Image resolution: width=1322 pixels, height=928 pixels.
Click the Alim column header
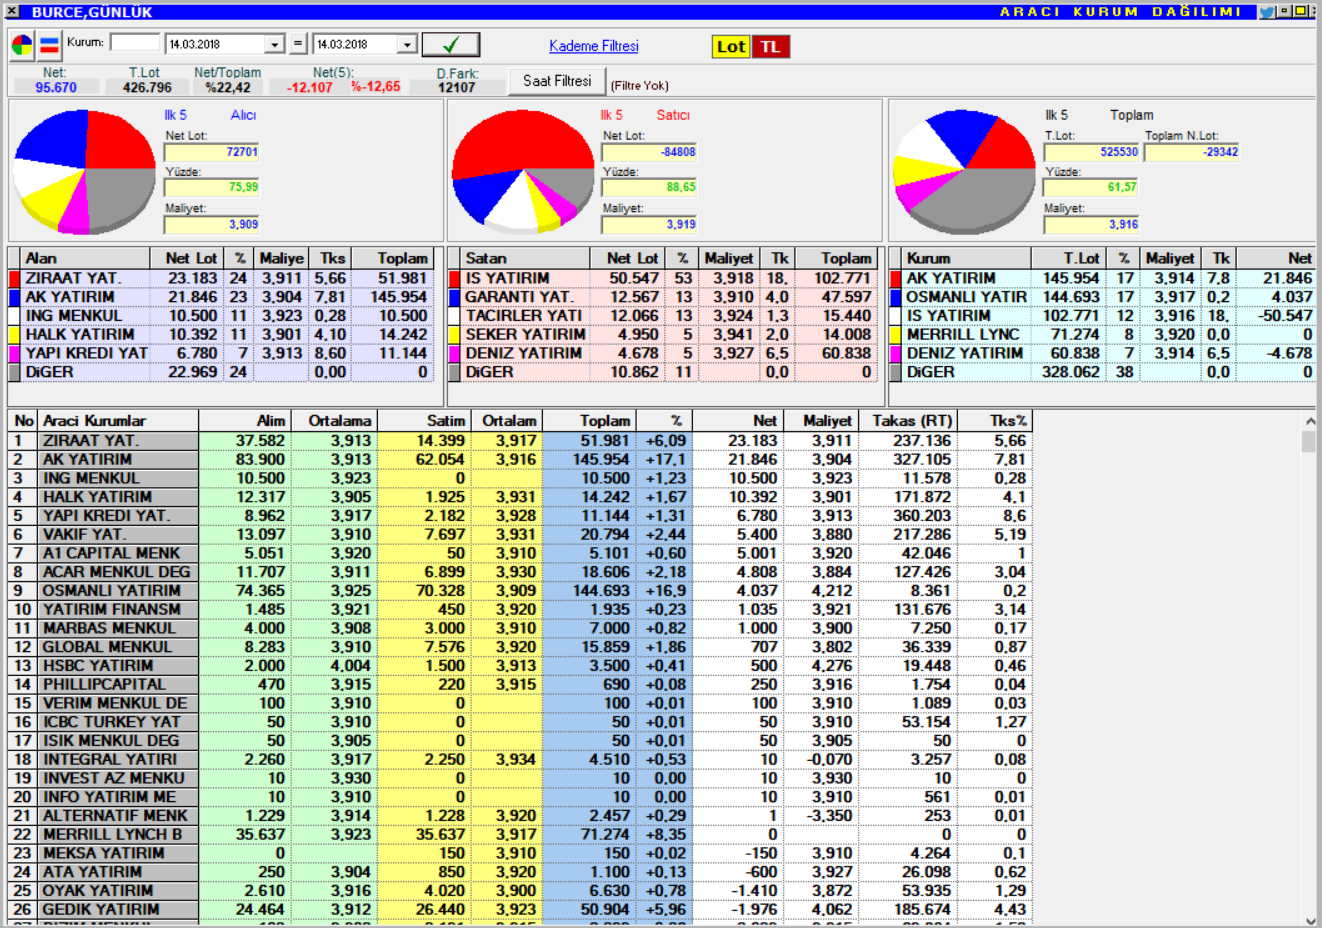click(245, 421)
